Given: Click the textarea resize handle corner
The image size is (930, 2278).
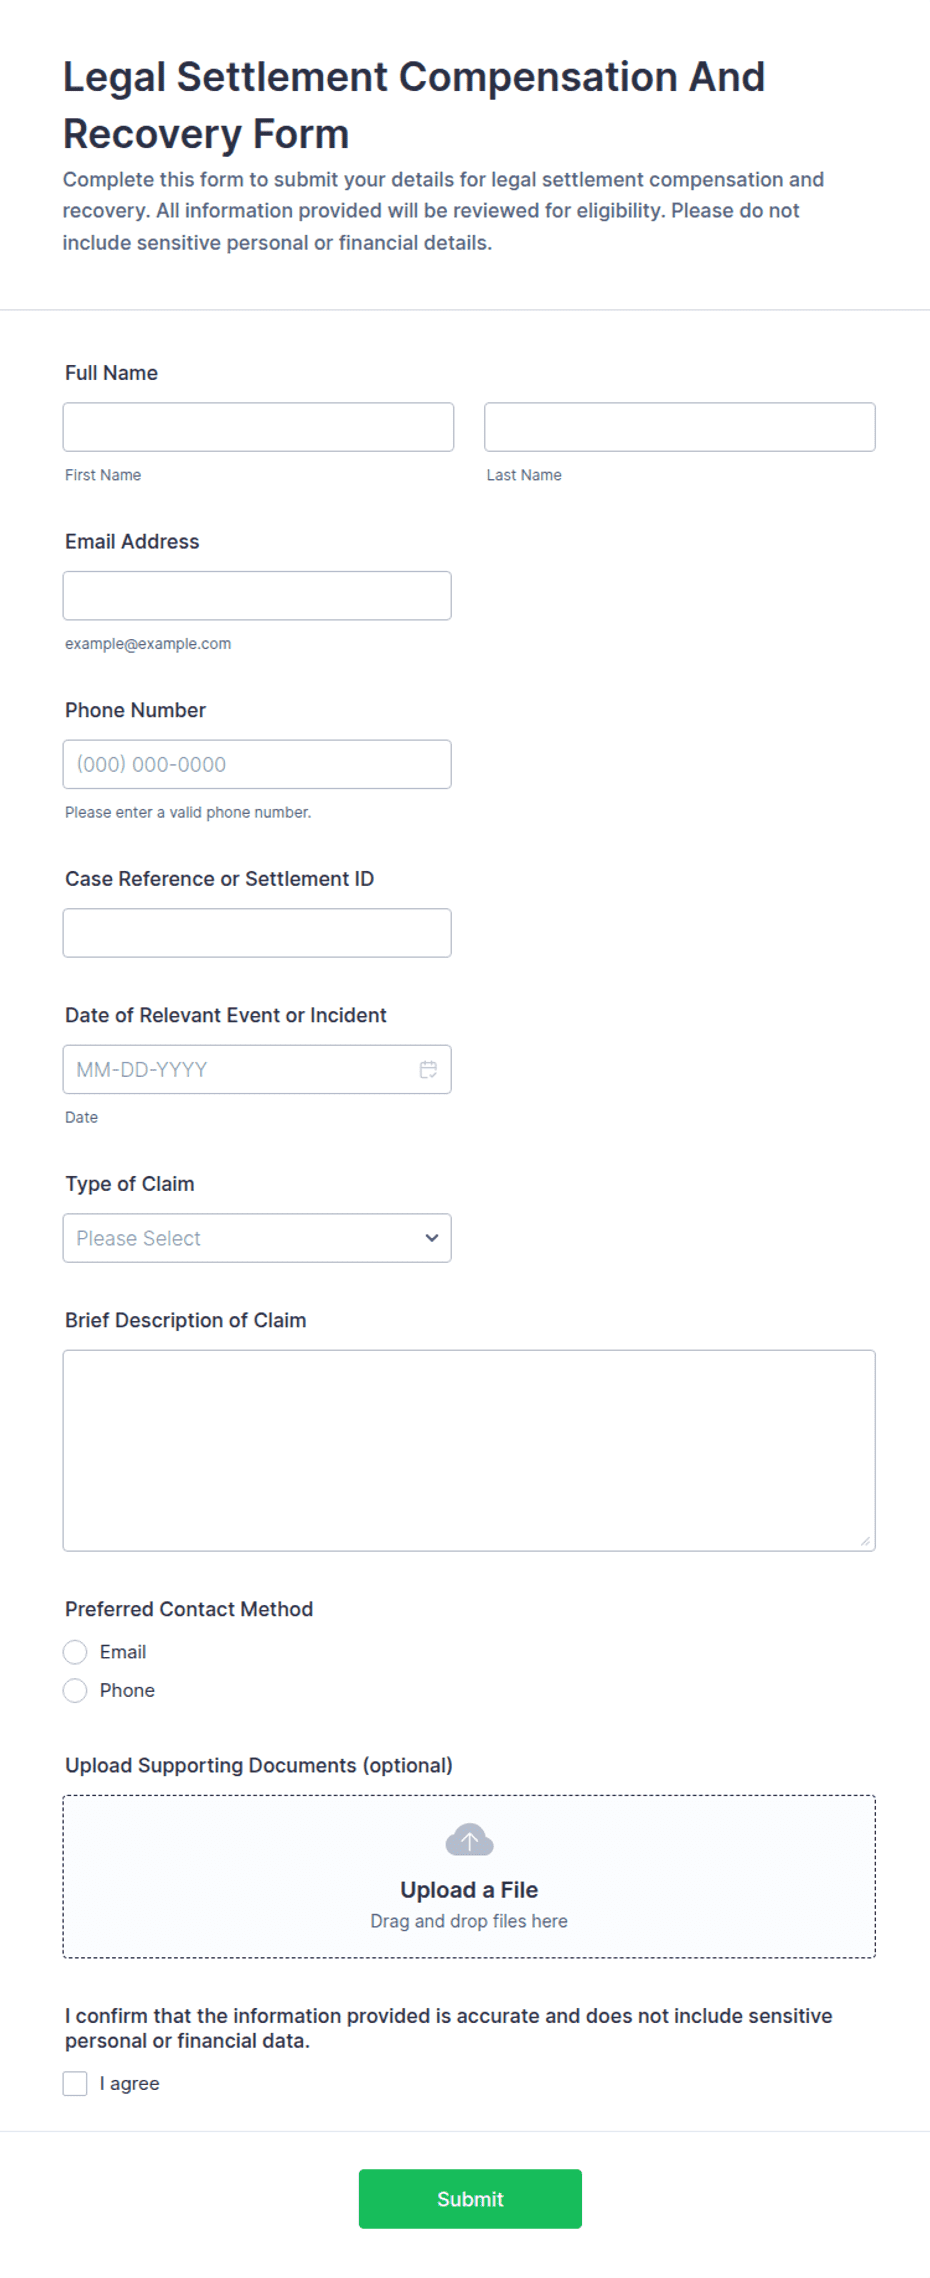Looking at the screenshot, I should click(x=865, y=1541).
